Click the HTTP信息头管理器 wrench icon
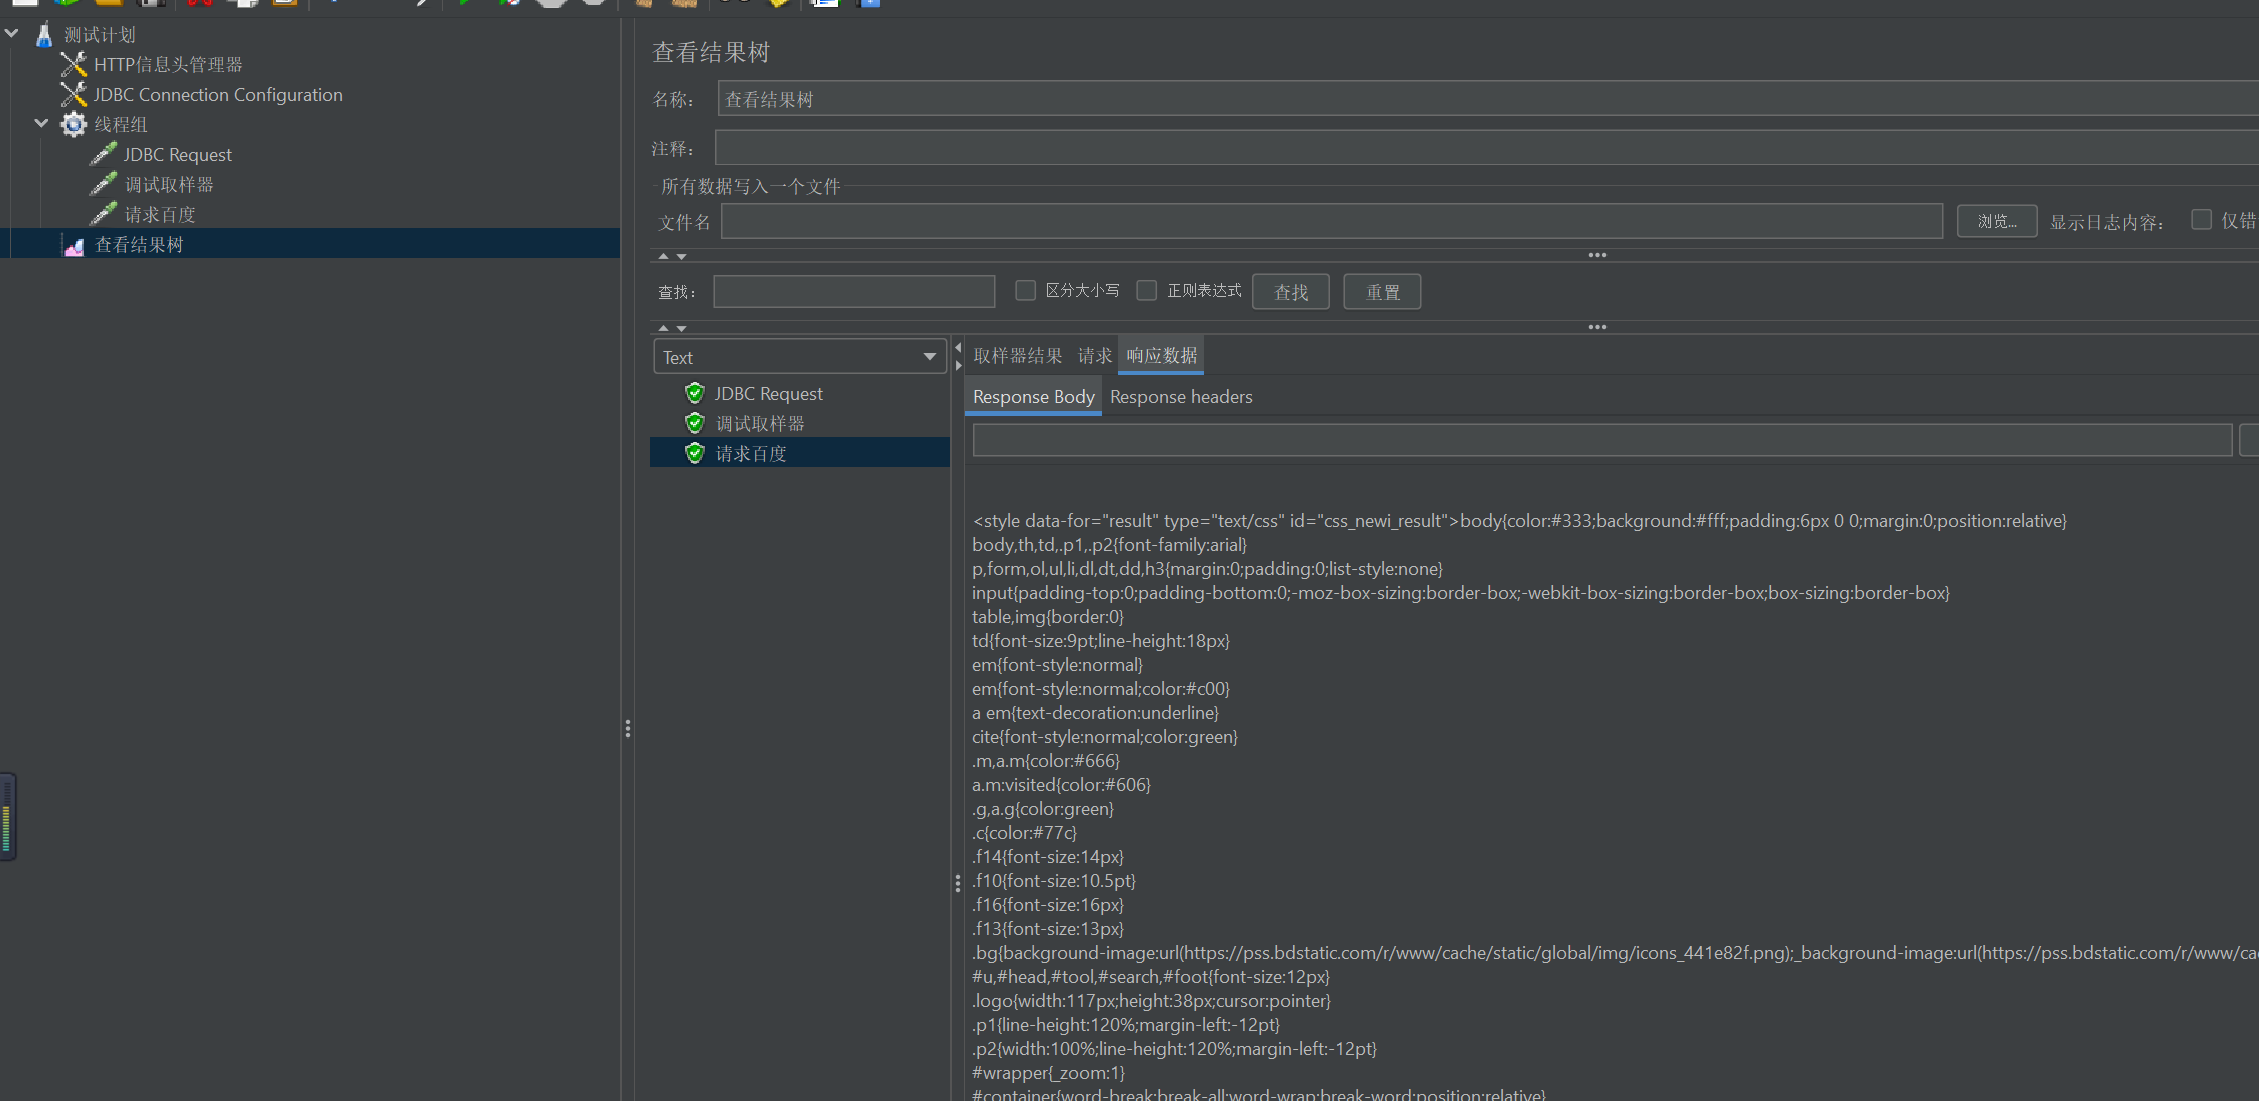The image size is (2259, 1101). pyautogui.click(x=73, y=65)
